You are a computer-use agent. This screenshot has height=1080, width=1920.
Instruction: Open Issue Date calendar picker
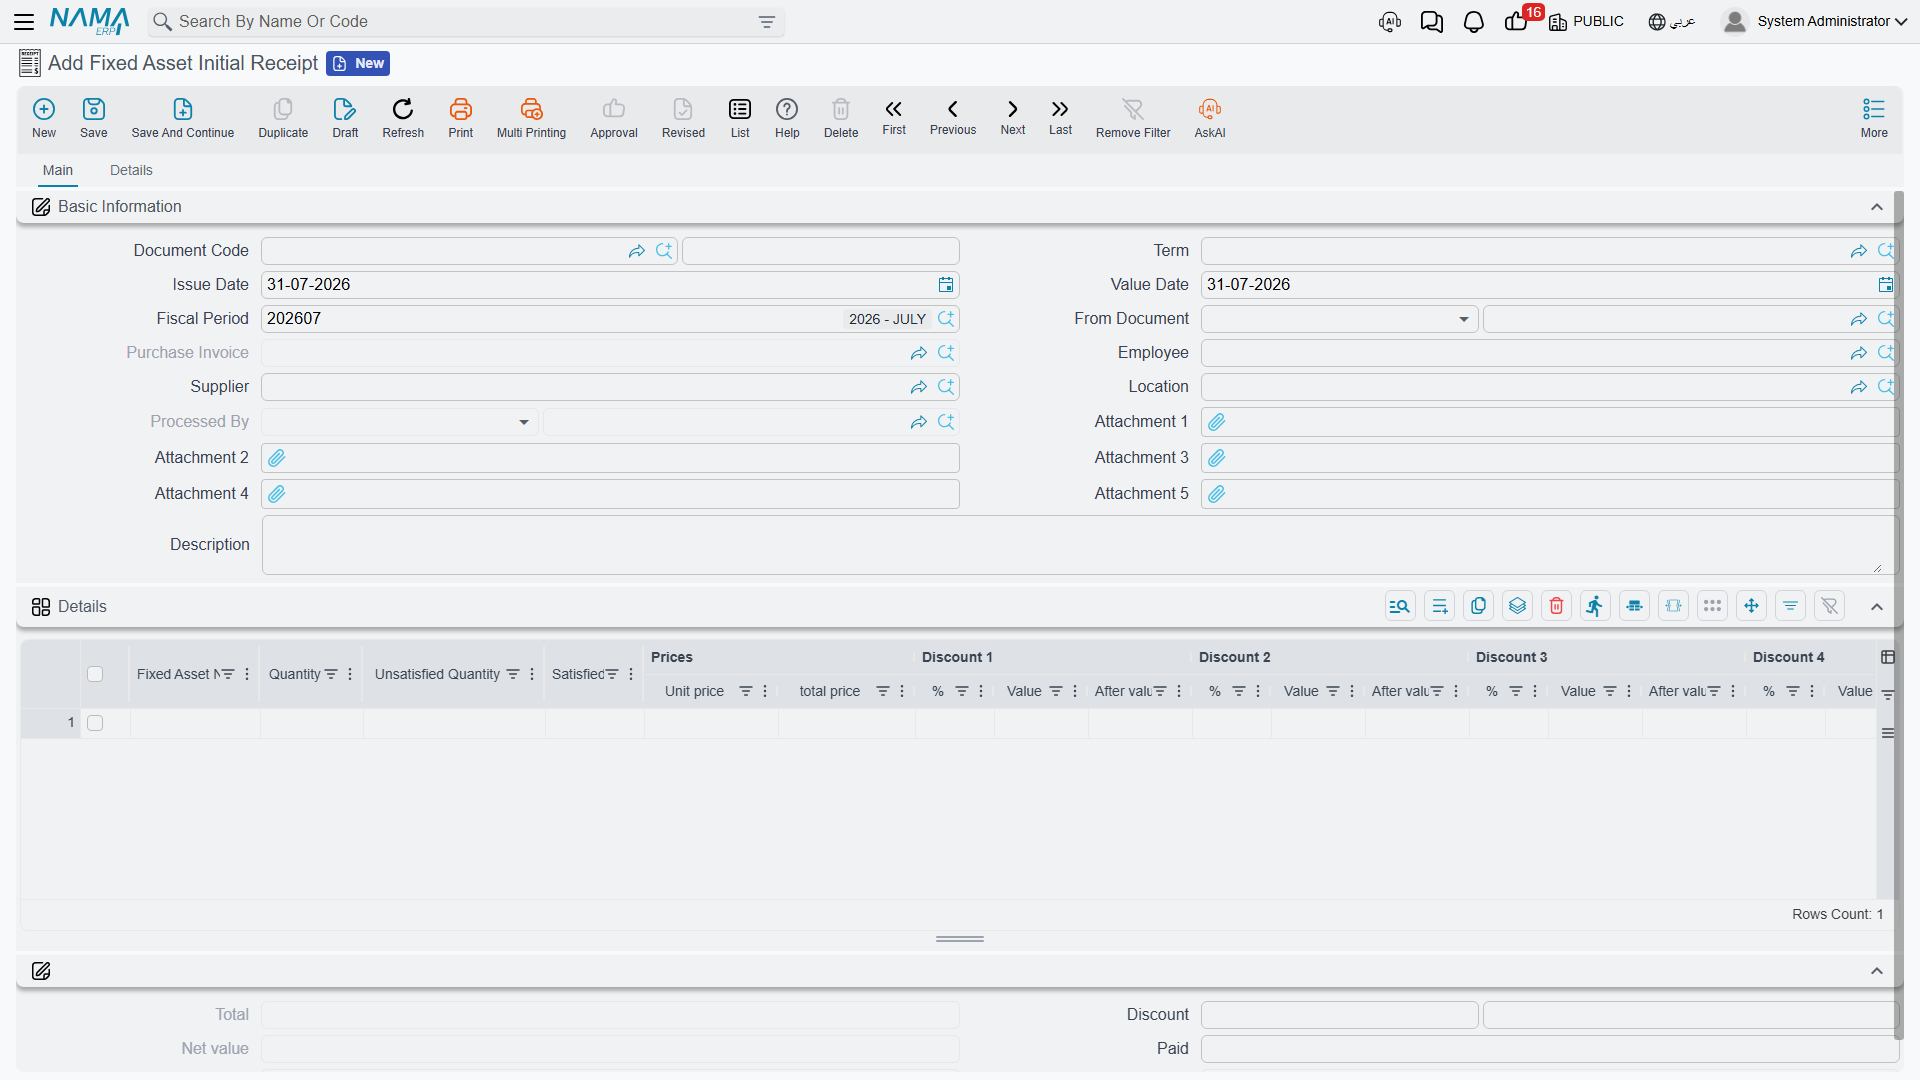pyautogui.click(x=946, y=285)
